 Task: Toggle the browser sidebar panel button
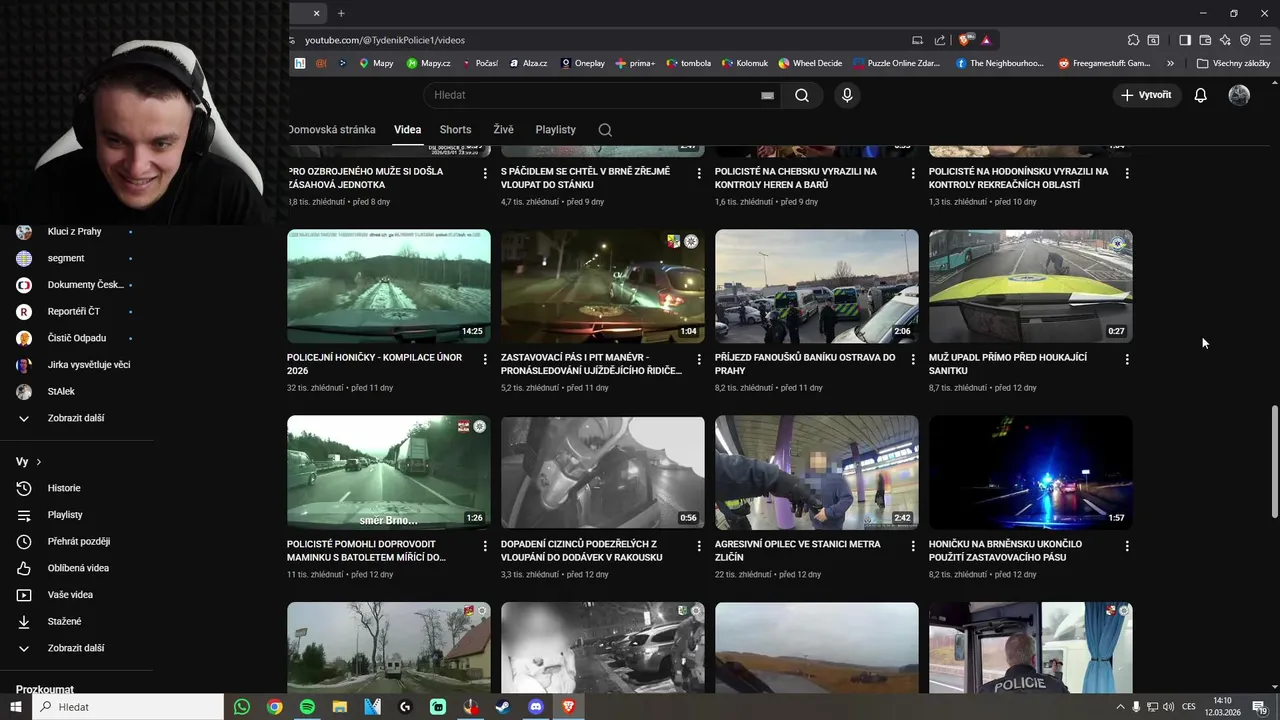[x=1185, y=40]
